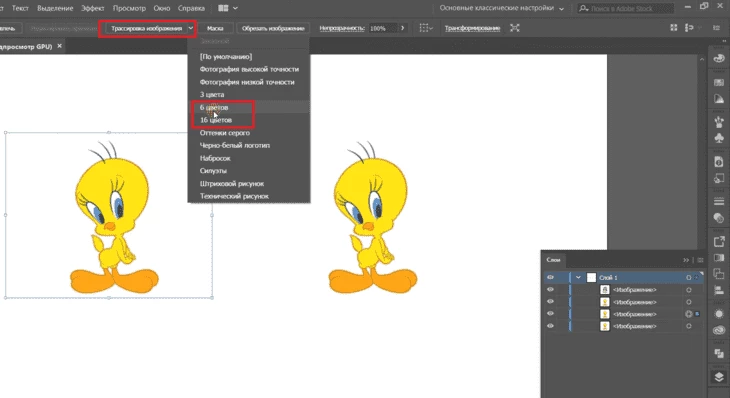The height and width of the screenshot is (398, 730).
Task: Open the Brushes panel icon in dock
Action: point(719,122)
